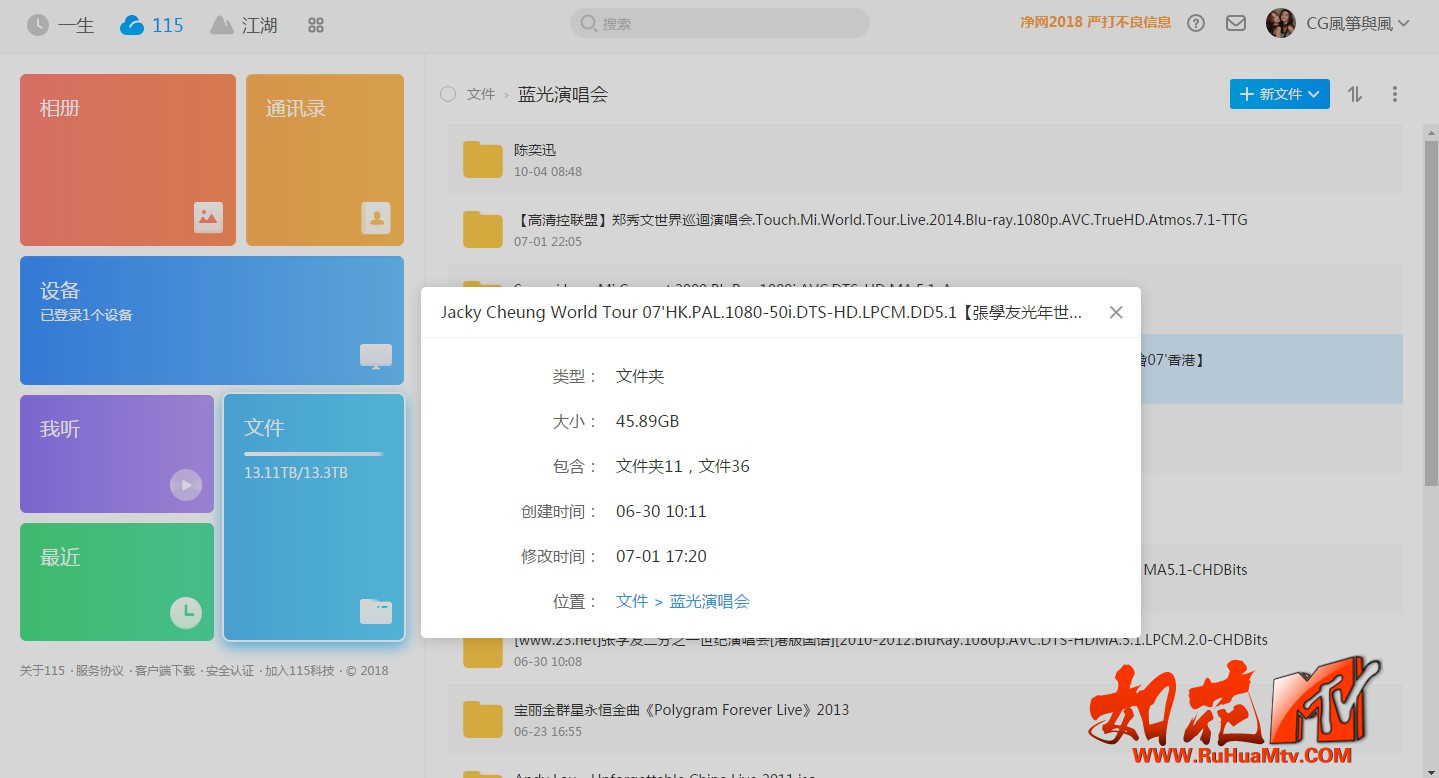This screenshot has height=778, width=1439.
Task: Click the 蓝光演唱会 breadcrumb title
Action: click(x=563, y=94)
